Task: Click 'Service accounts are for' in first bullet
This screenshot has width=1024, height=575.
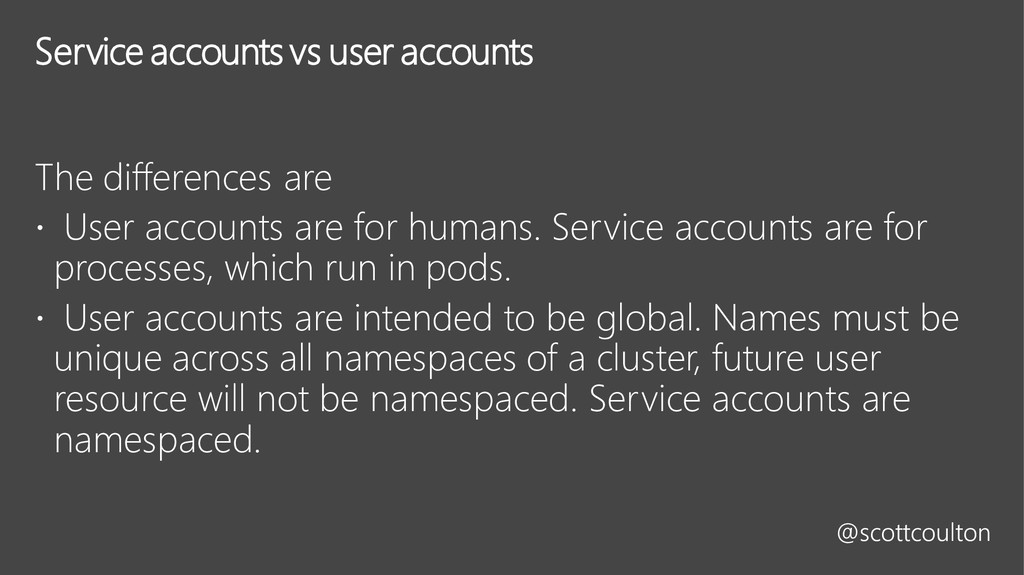Action: tap(739, 227)
